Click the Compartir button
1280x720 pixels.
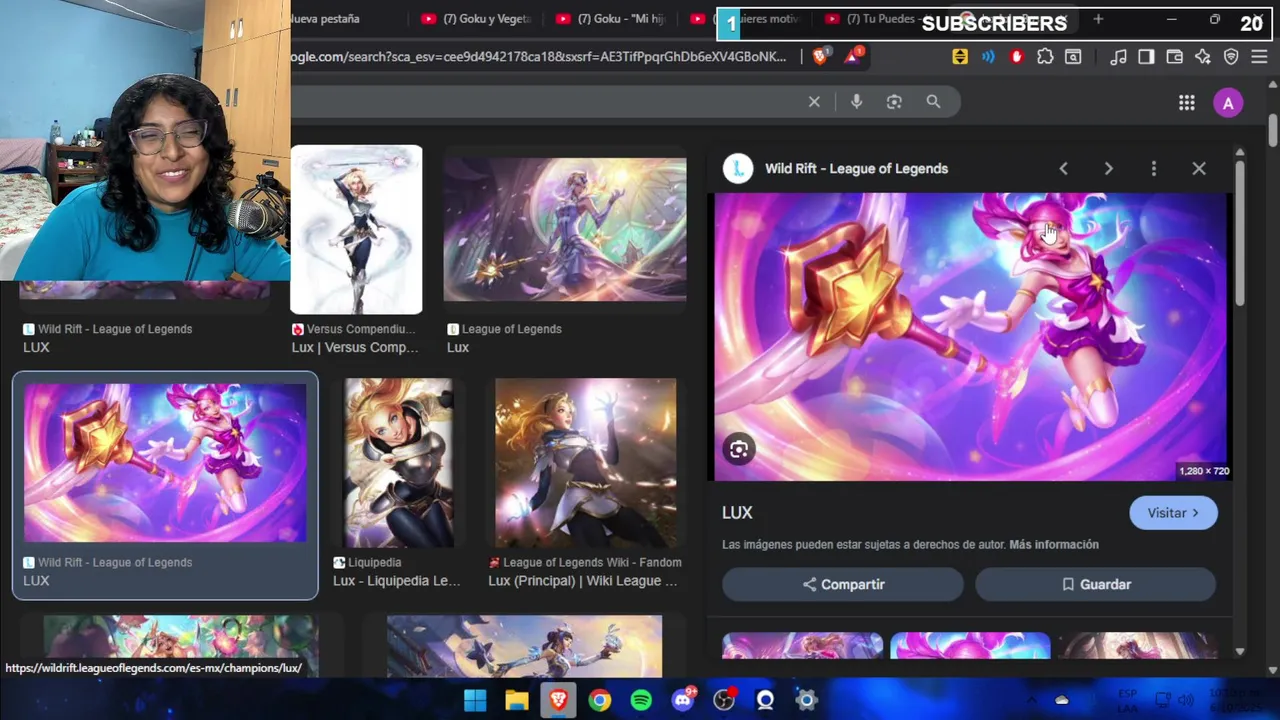pyautogui.click(x=843, y=584)
